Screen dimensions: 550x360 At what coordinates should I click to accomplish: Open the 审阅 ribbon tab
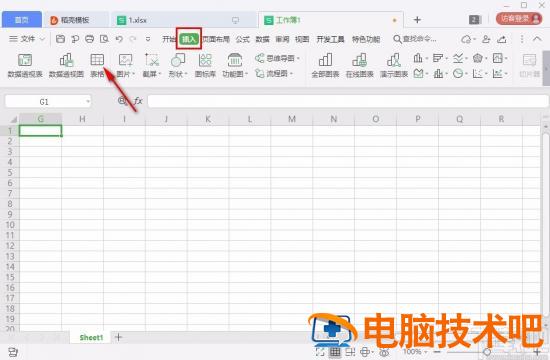pos(282,39)
